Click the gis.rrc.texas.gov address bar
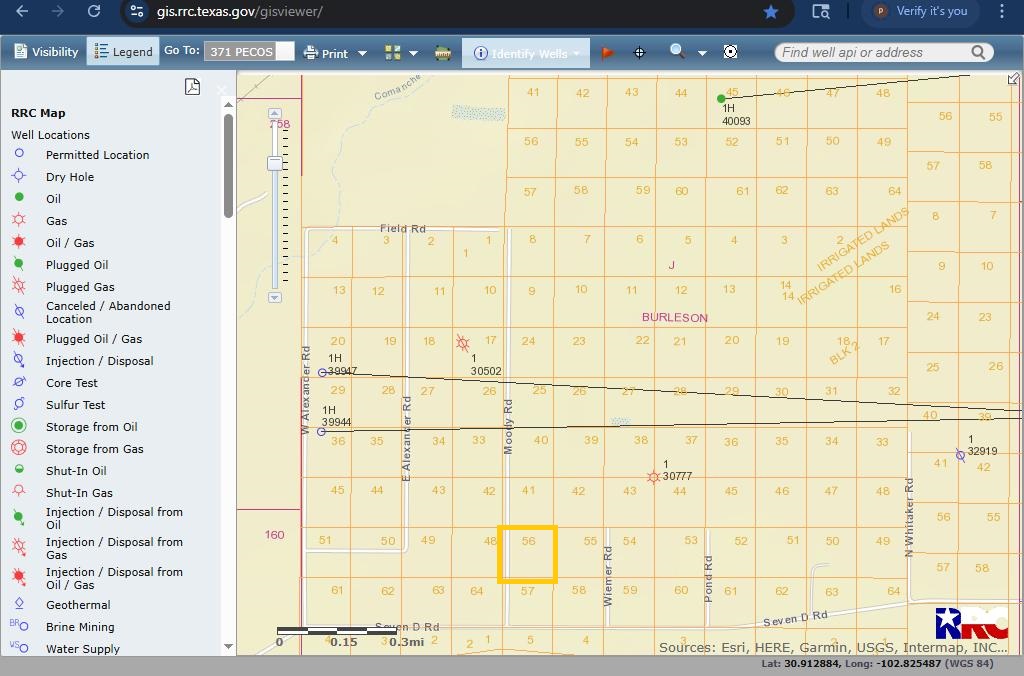 click(240, 11)
